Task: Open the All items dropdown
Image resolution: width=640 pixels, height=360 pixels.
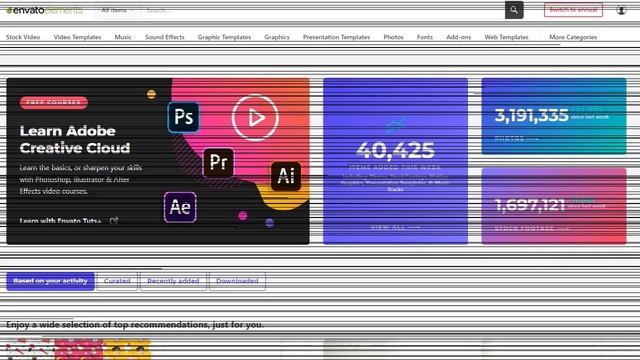Action: pyautogui.click(x=118, y=10)
